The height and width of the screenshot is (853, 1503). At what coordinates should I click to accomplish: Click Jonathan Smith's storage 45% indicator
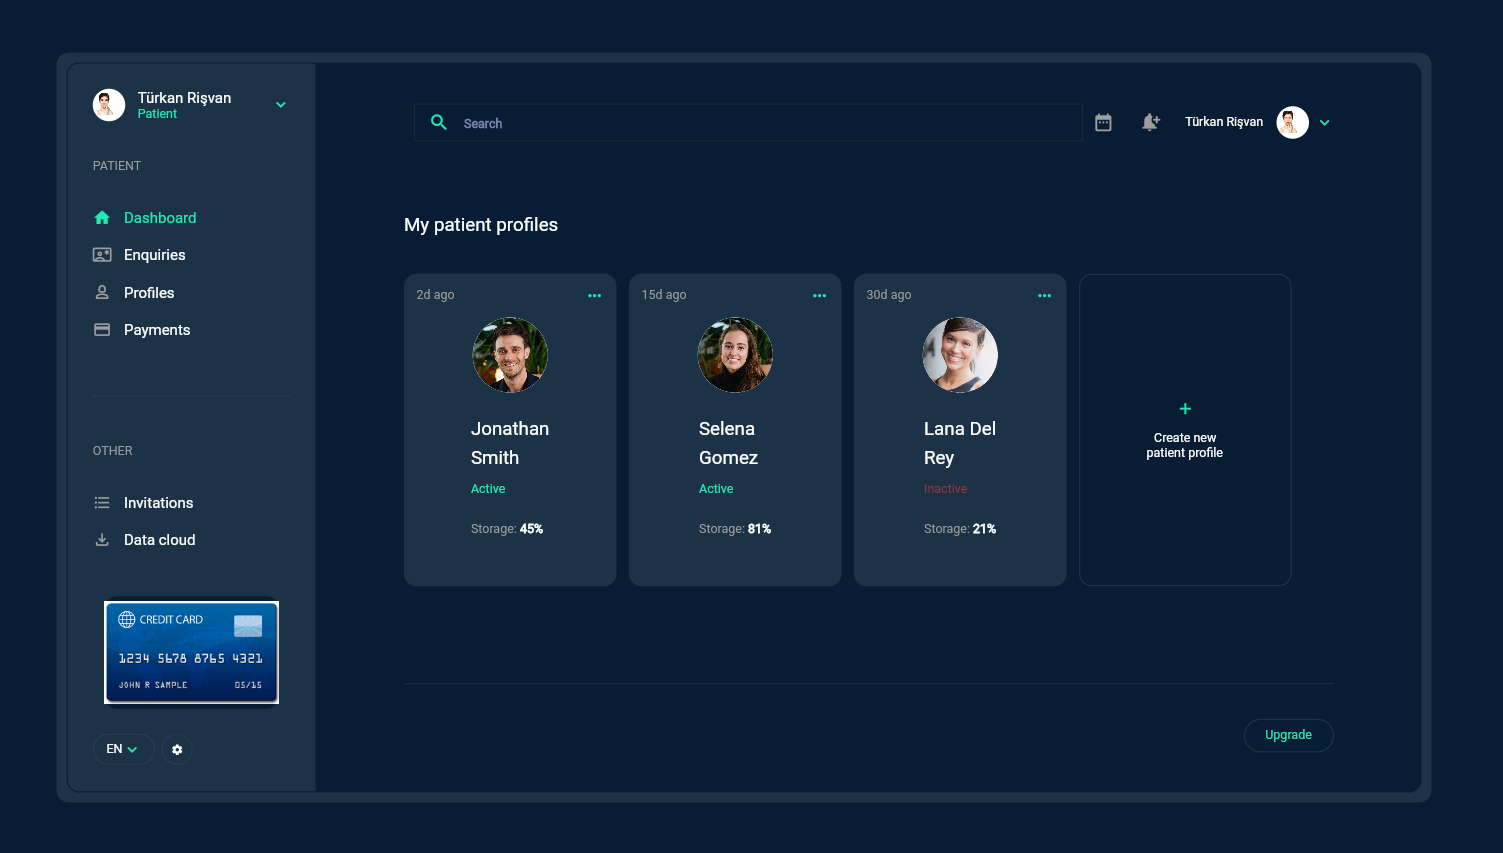(507, 528)
